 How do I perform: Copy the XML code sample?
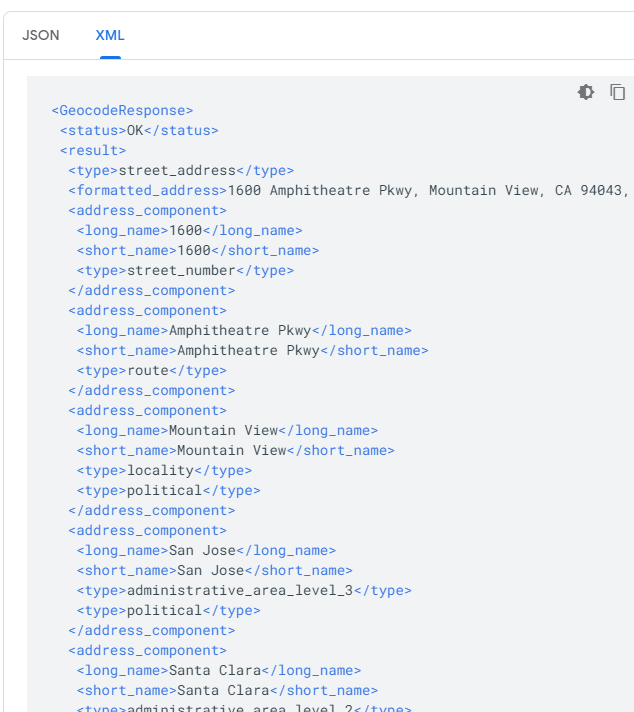(618, 92)
